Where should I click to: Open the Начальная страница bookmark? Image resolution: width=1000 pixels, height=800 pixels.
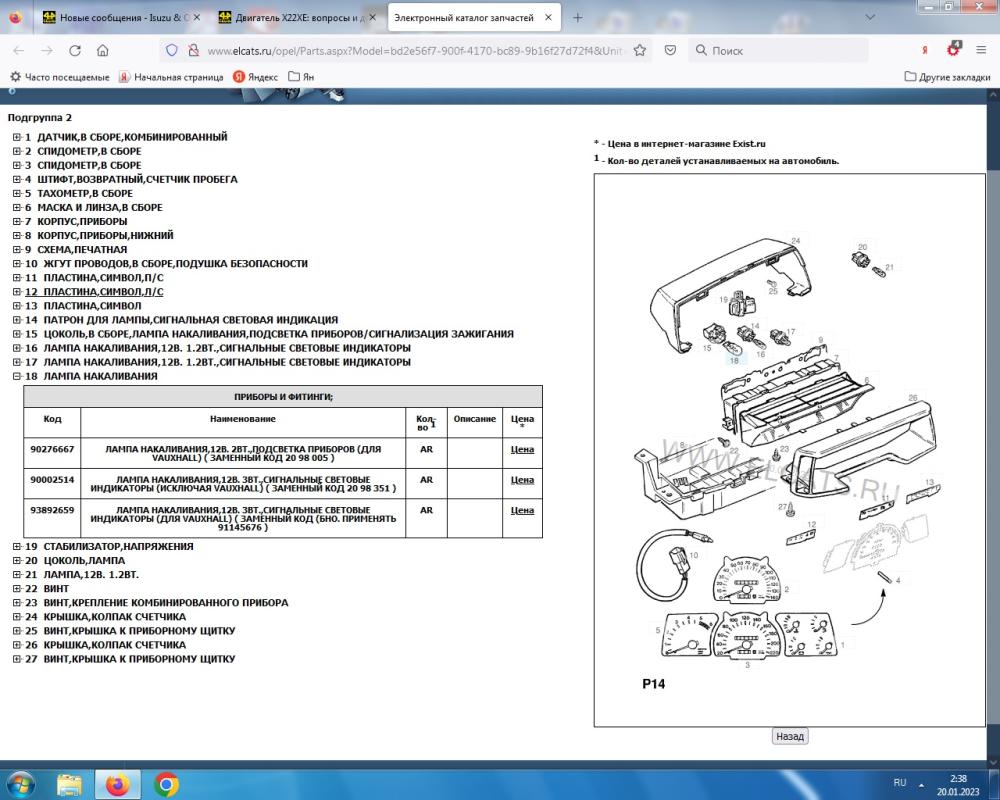(x=171, y=77)
